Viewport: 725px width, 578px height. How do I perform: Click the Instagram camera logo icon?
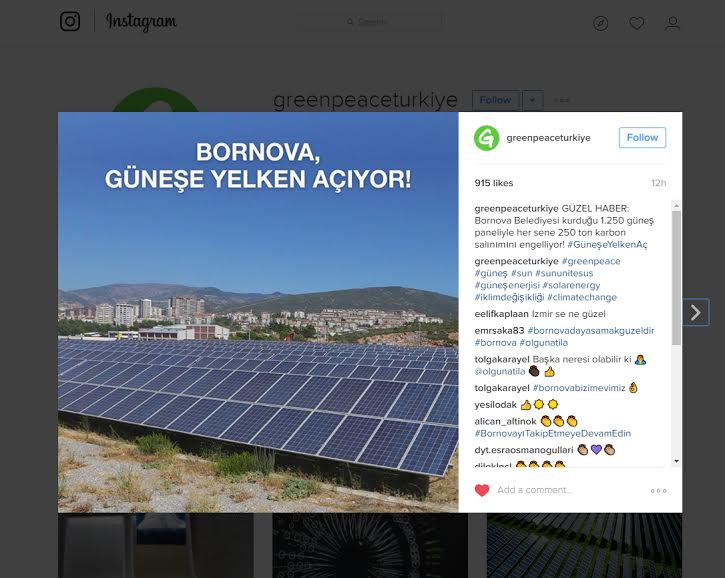[x=70, y=21]
